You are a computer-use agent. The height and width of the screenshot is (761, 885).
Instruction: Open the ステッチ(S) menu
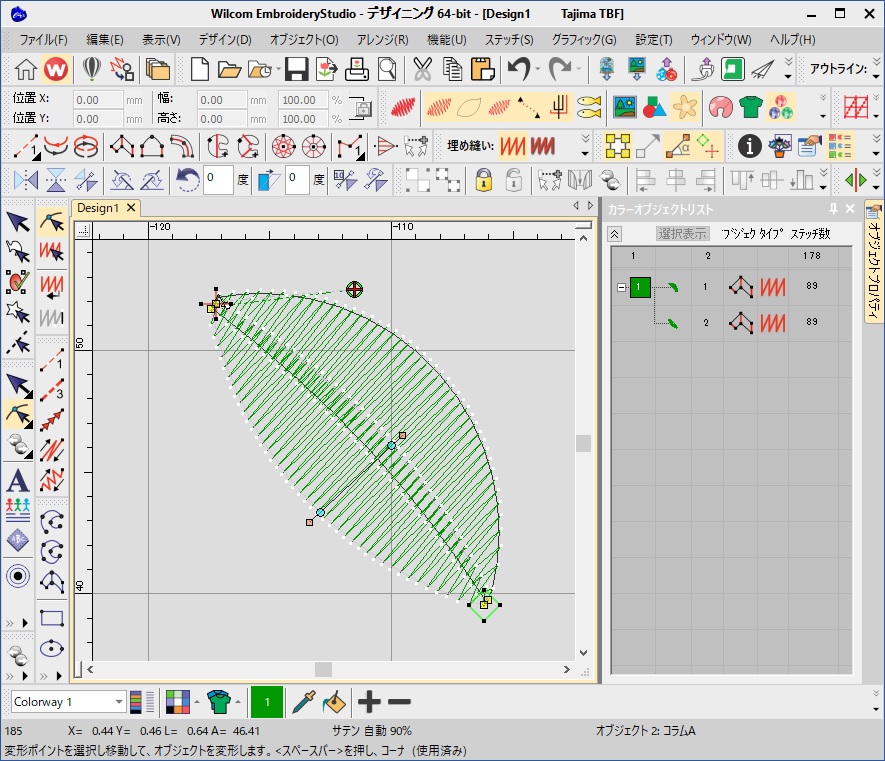(508, 40)
